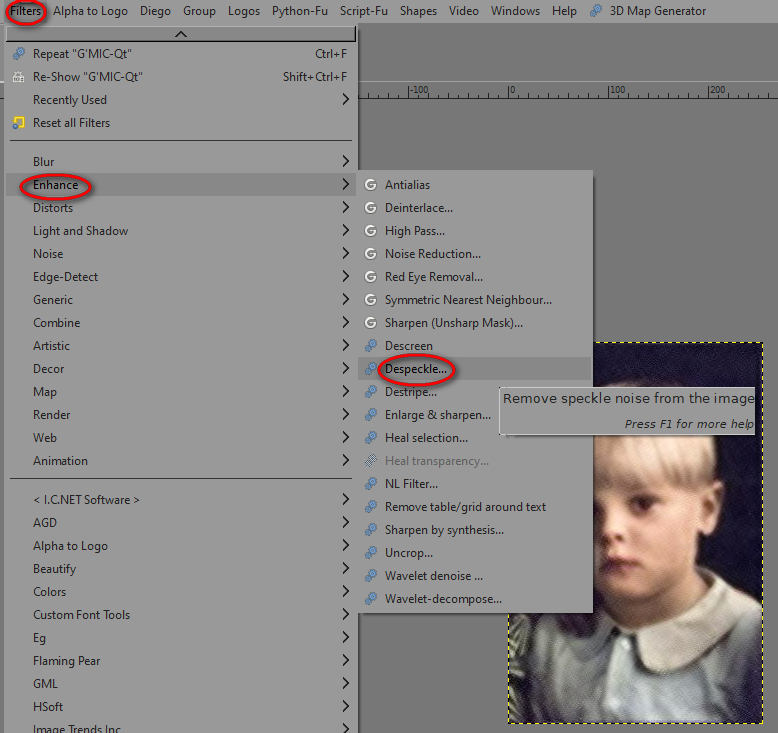Click the GEGL icon beside Antialias

(371, 185)
